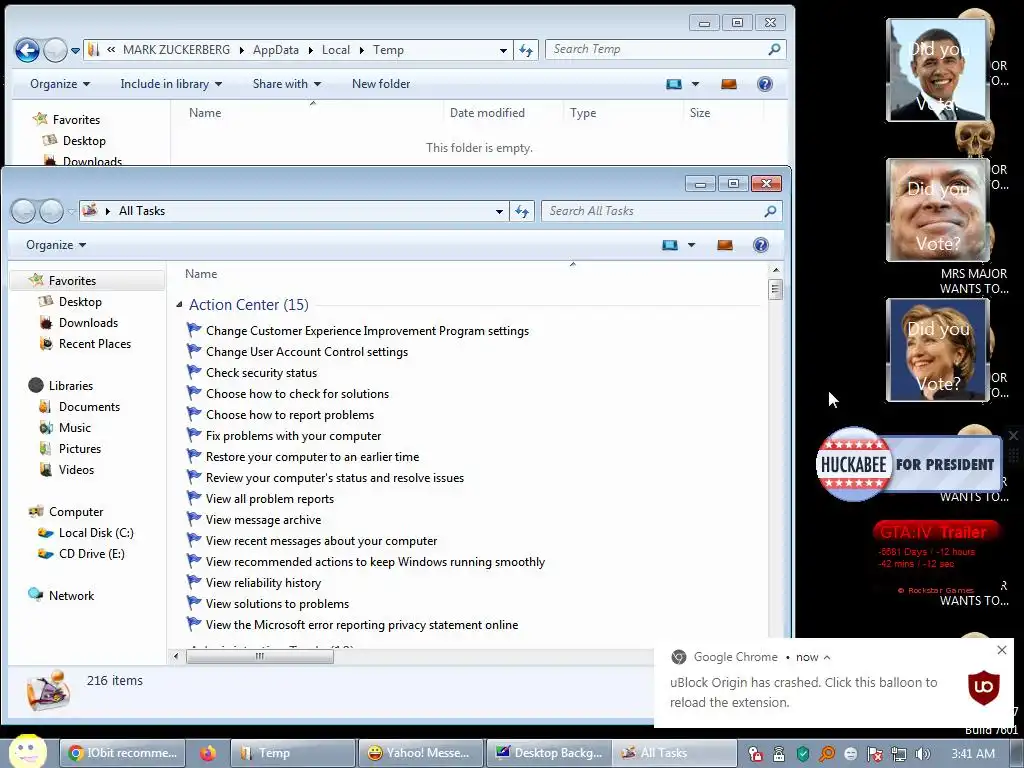Click MARK ZUCKERBERG in the breadcrumb path

[176, 50]
